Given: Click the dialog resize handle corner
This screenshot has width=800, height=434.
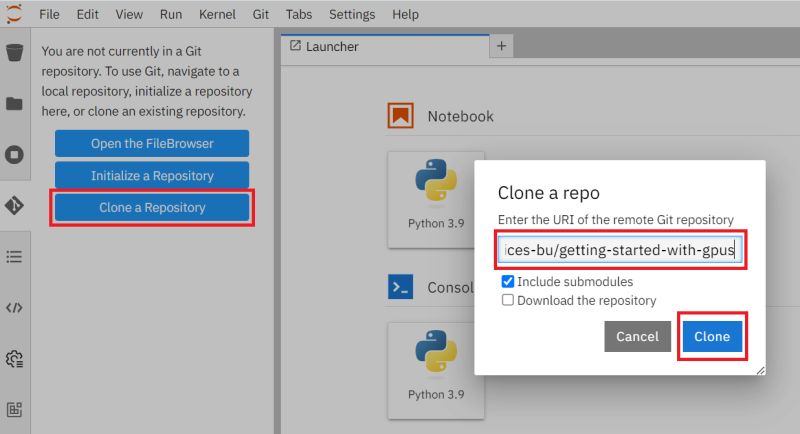Looking at the screenshot, I should 760,370.
